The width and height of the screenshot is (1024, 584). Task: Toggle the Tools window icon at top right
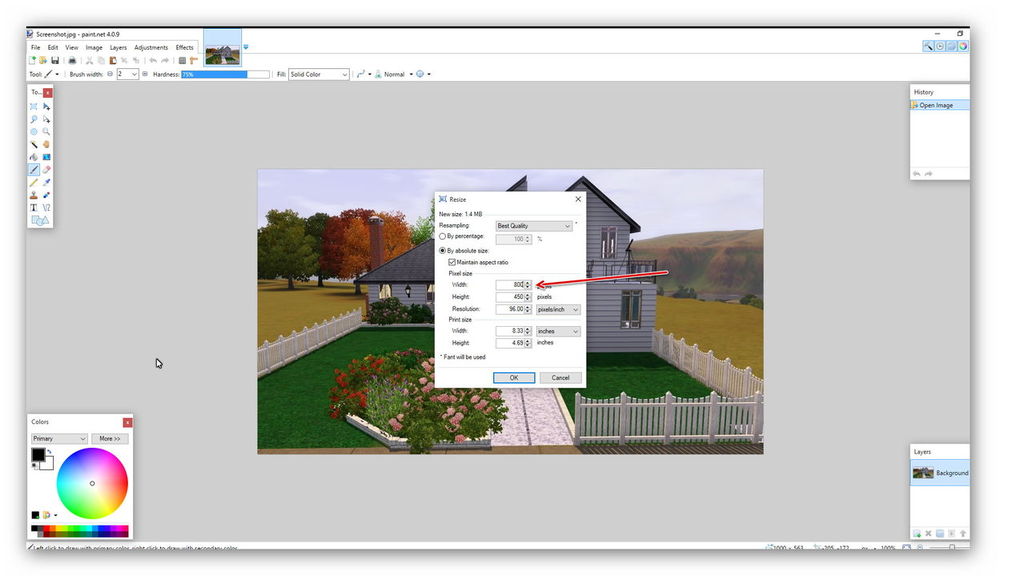tap(928, 46)
